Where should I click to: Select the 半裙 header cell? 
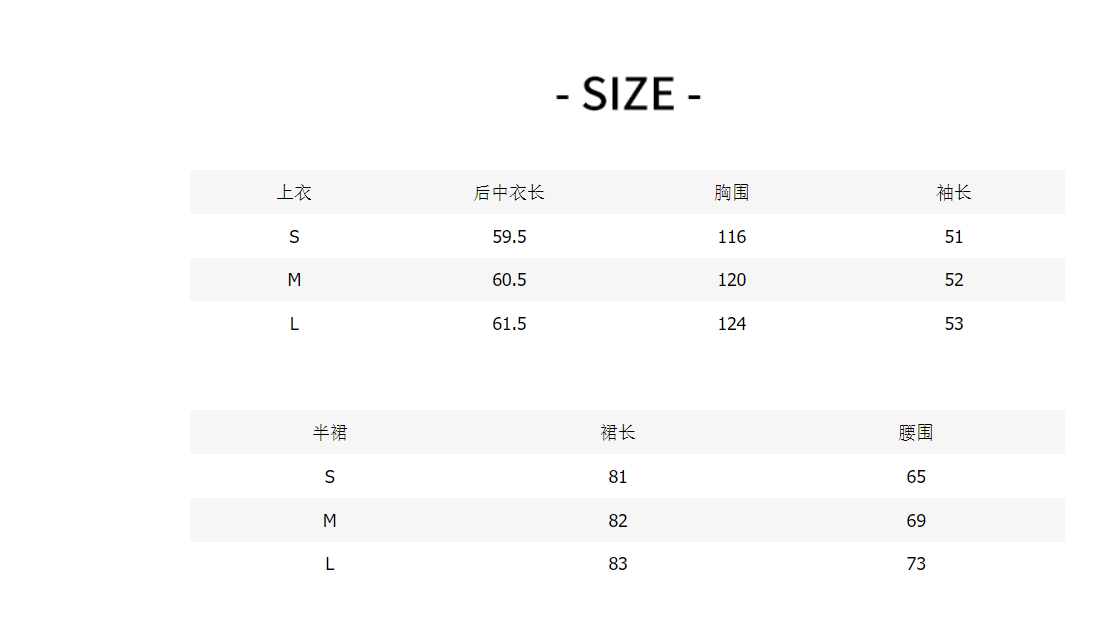pyautogui.click(x=330, y=433)
